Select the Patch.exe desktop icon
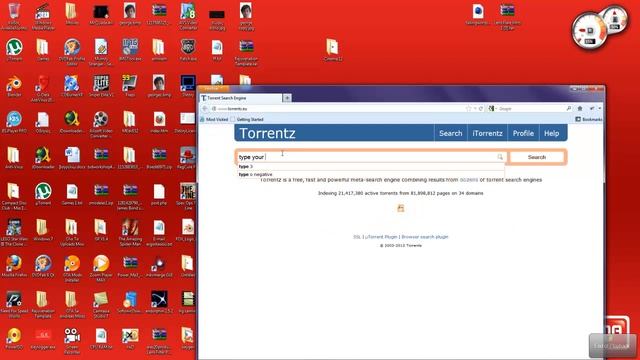 188,50
